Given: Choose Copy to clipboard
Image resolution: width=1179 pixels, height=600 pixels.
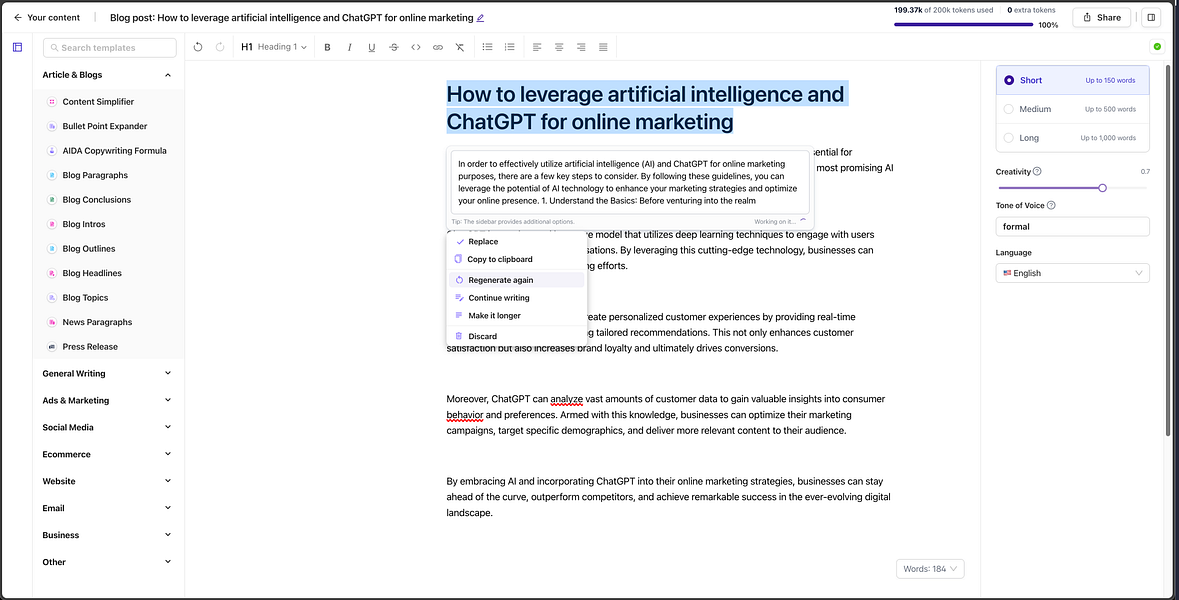Looking at the screenshot, I should click(517, 259).
